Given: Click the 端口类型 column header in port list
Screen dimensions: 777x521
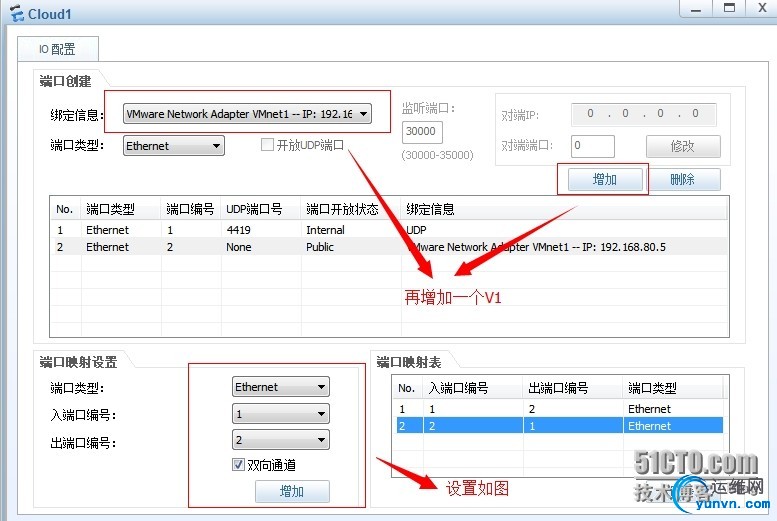Looking at the screenshot, I should tap(121, 209).
